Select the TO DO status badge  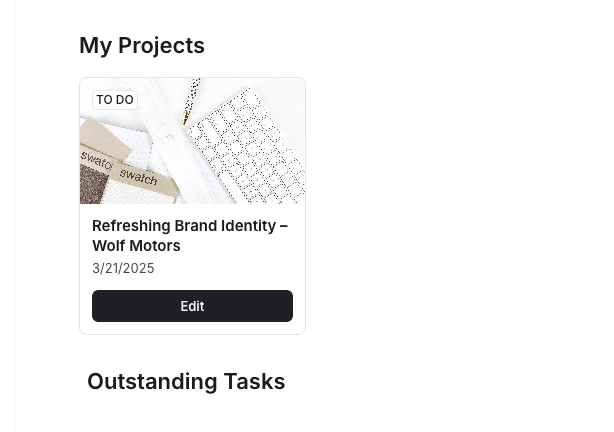click(x=115, y=100)
